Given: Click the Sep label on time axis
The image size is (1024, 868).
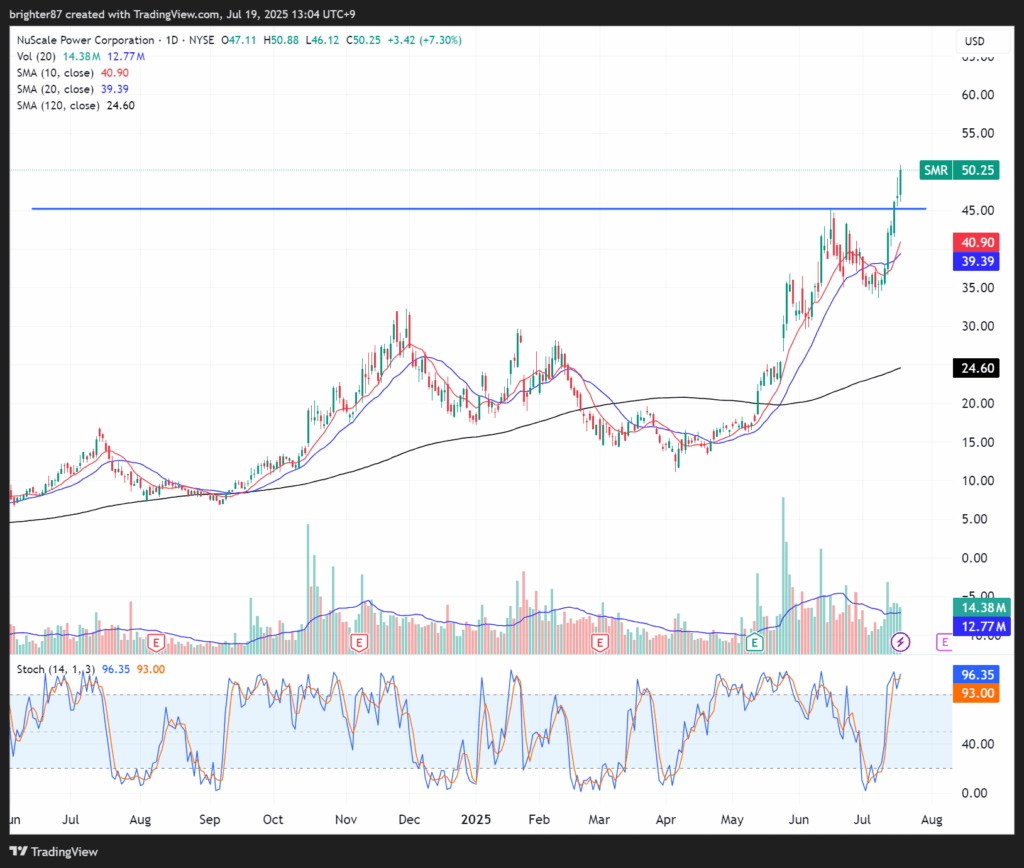Looking at the screenshot, I should pyautogui.click(x=210, y=819).
